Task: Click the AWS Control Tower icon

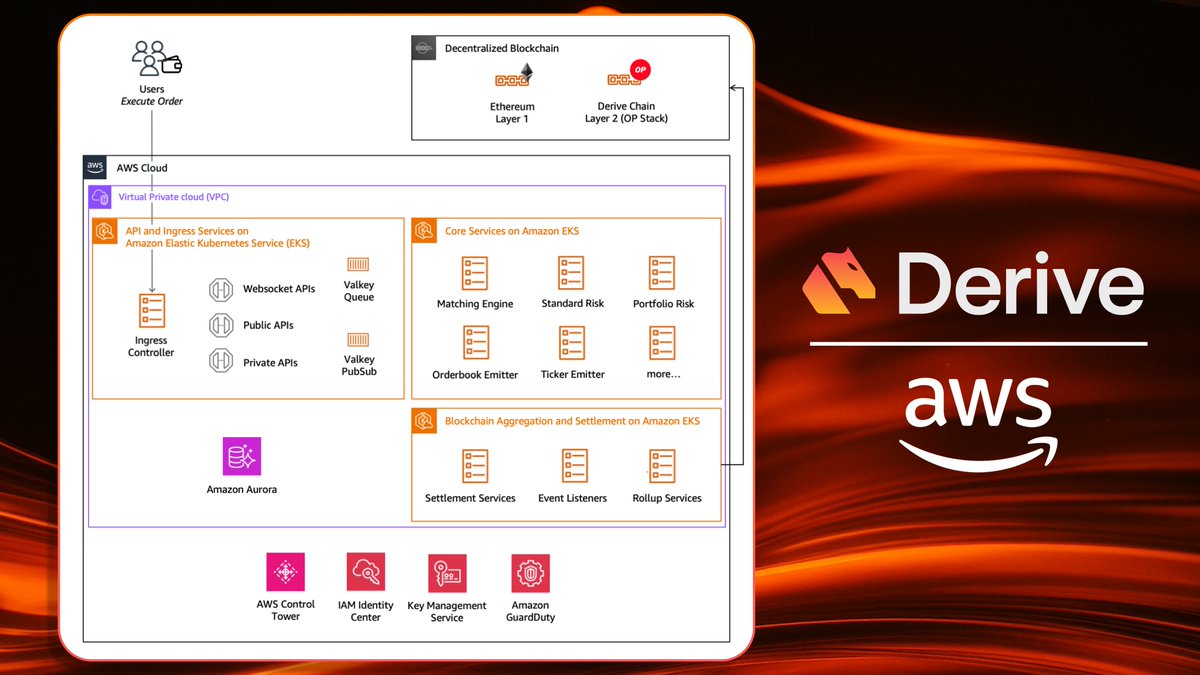Action: click(x=286, y=572)
